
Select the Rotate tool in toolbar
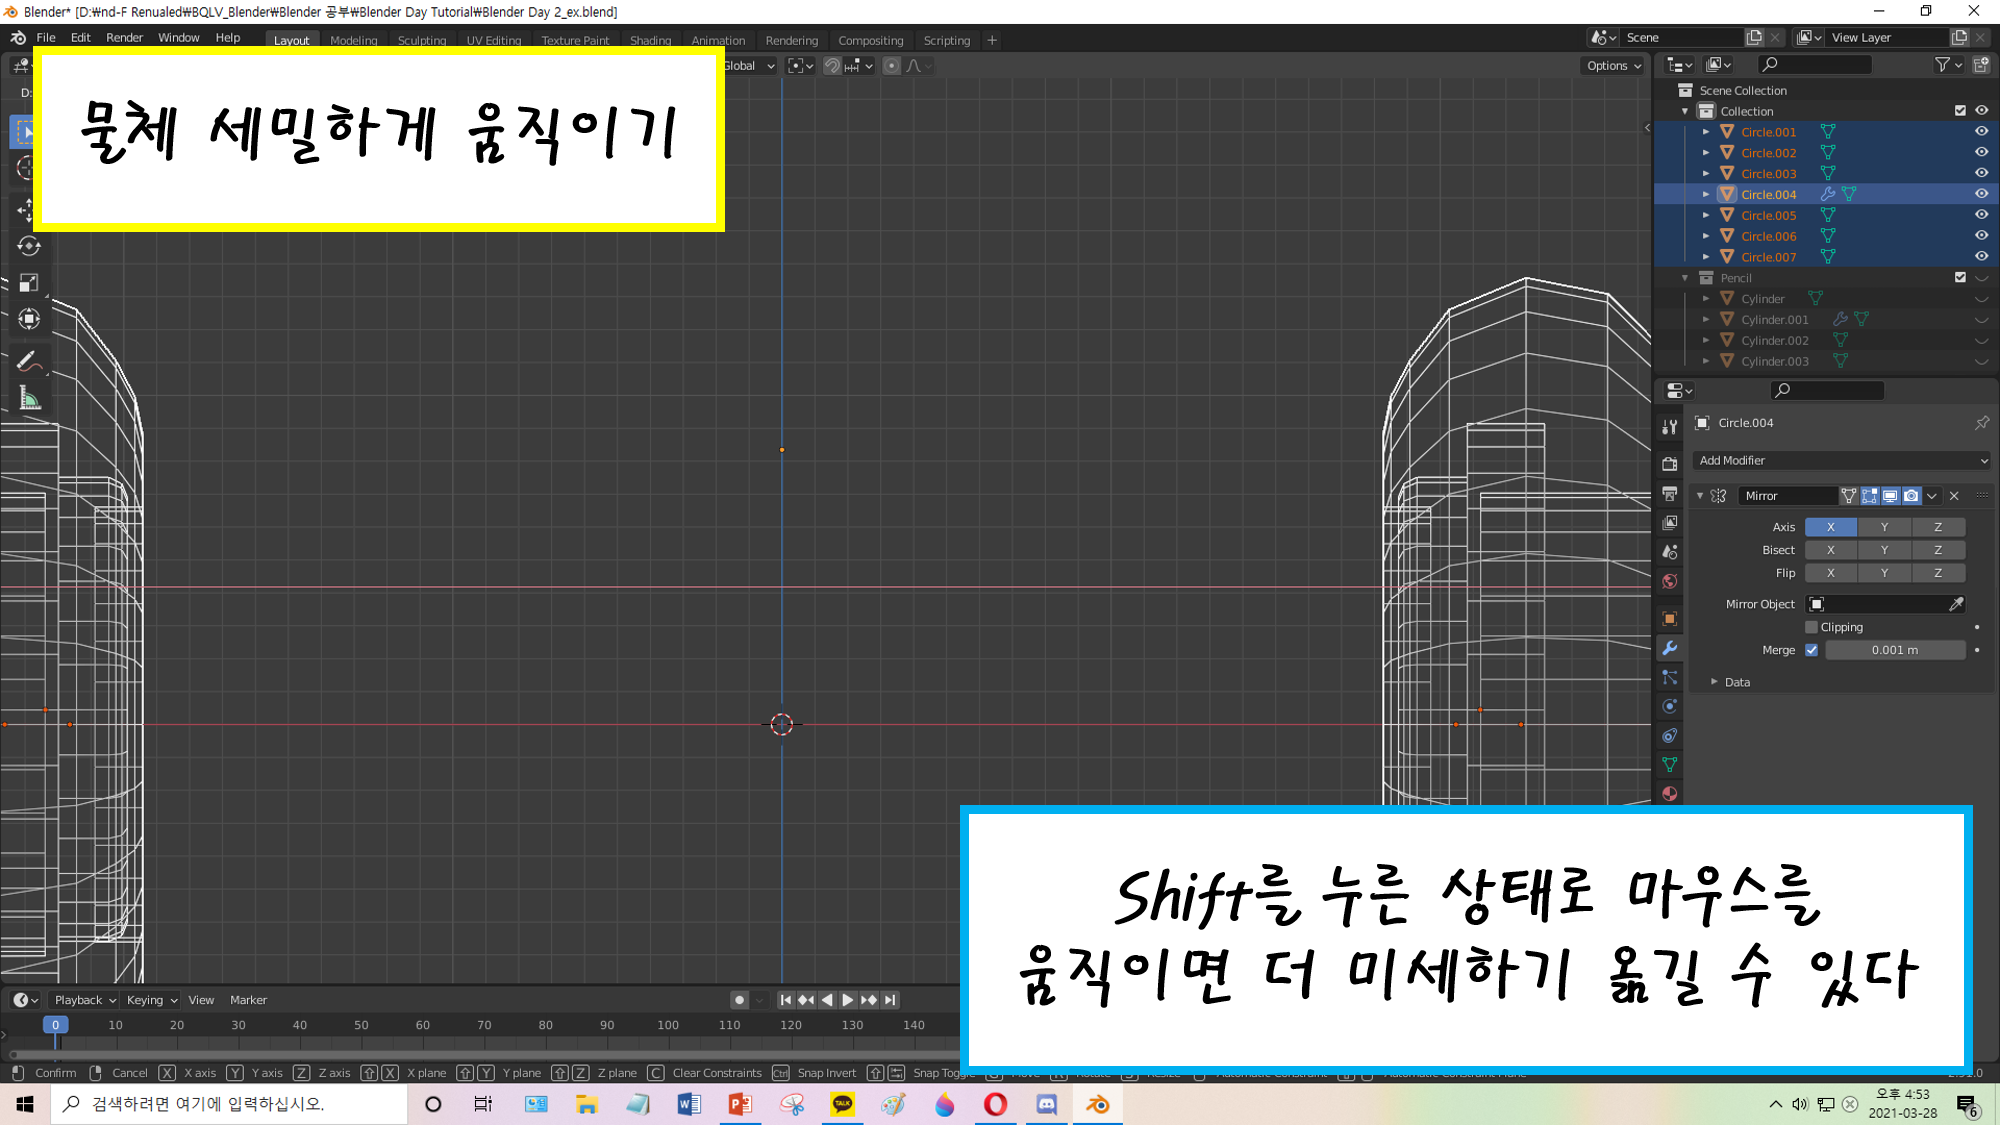pos(28,246)
